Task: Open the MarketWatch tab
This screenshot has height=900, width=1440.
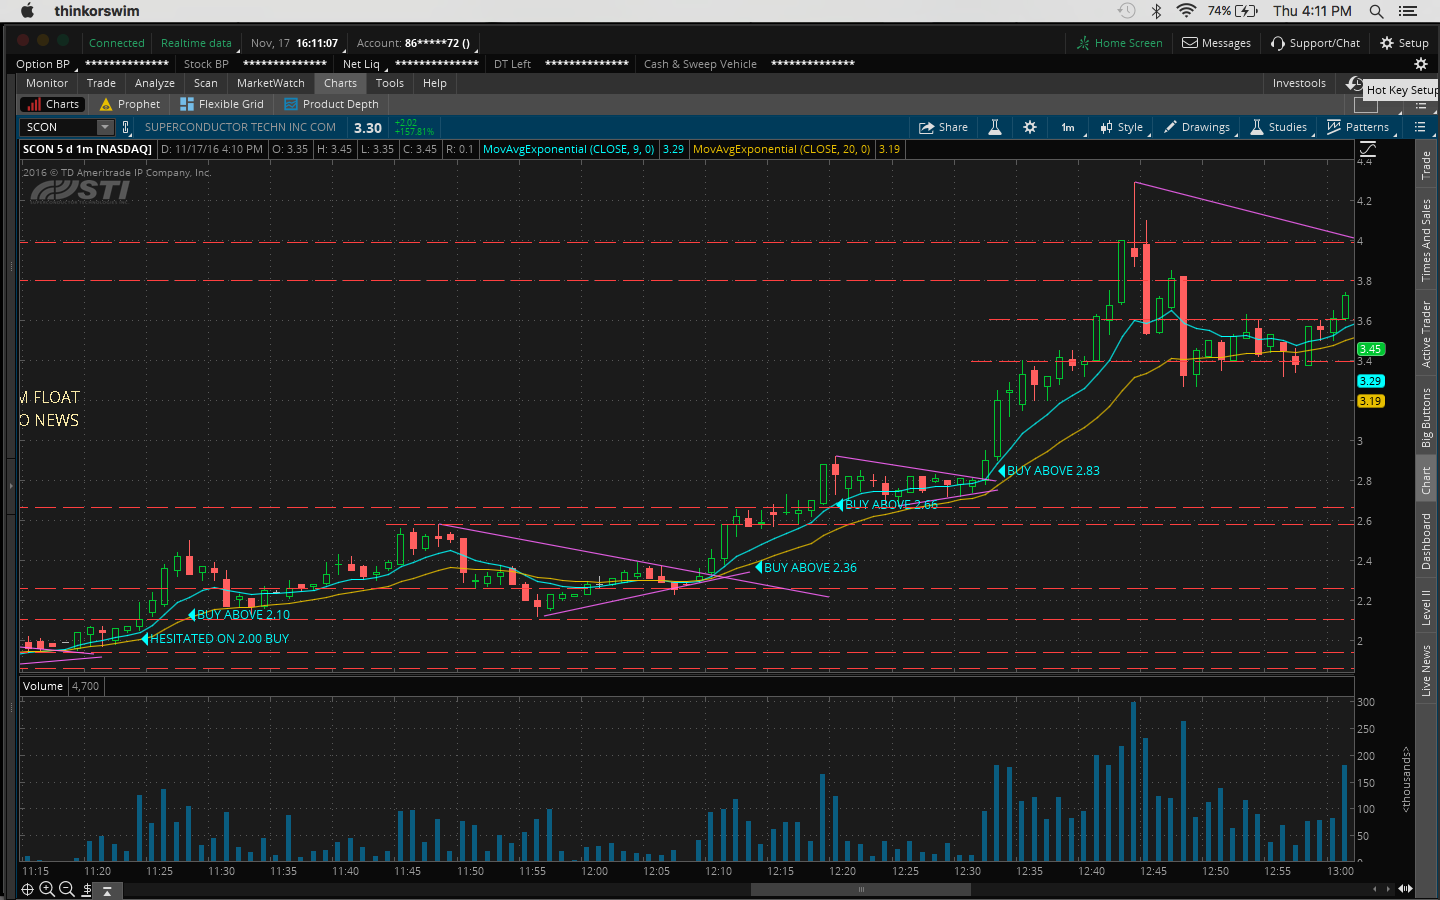Action: [270, 83]
